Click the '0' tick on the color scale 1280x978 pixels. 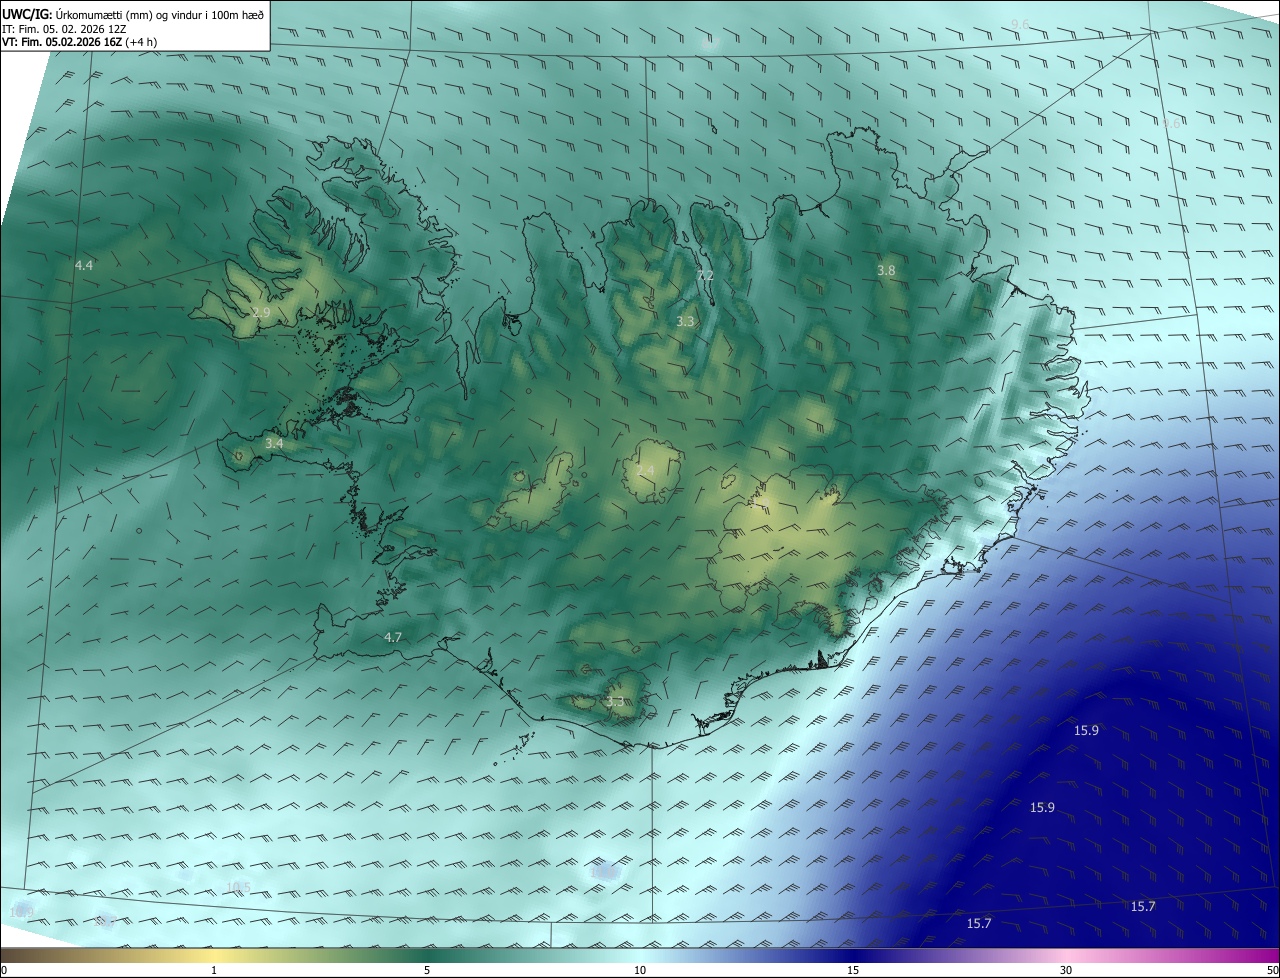tap(4, 970)
